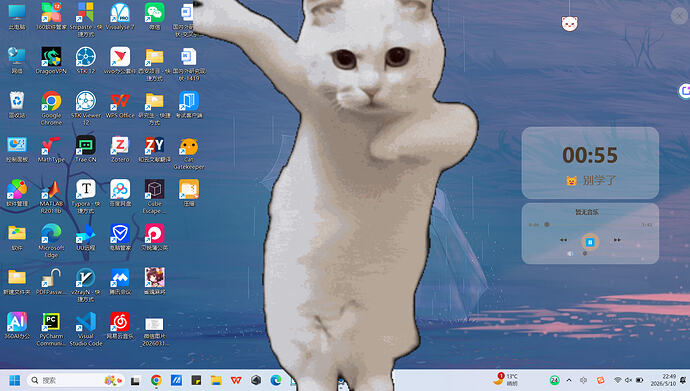Click the taskbar search box
This screenshot has width=690, height=391.
pos(76,380)
